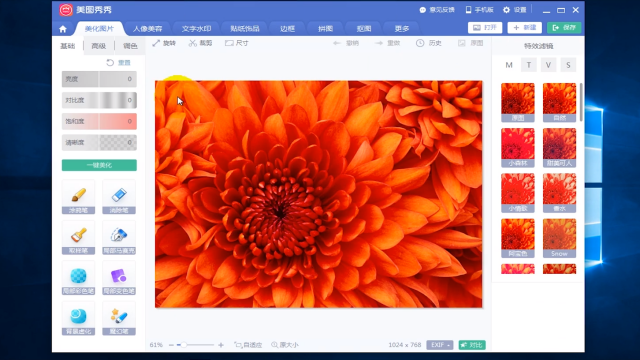Click the orange flower canvas image
The height and width of the screenshot is (360, 640).
(x=318, y=194)
